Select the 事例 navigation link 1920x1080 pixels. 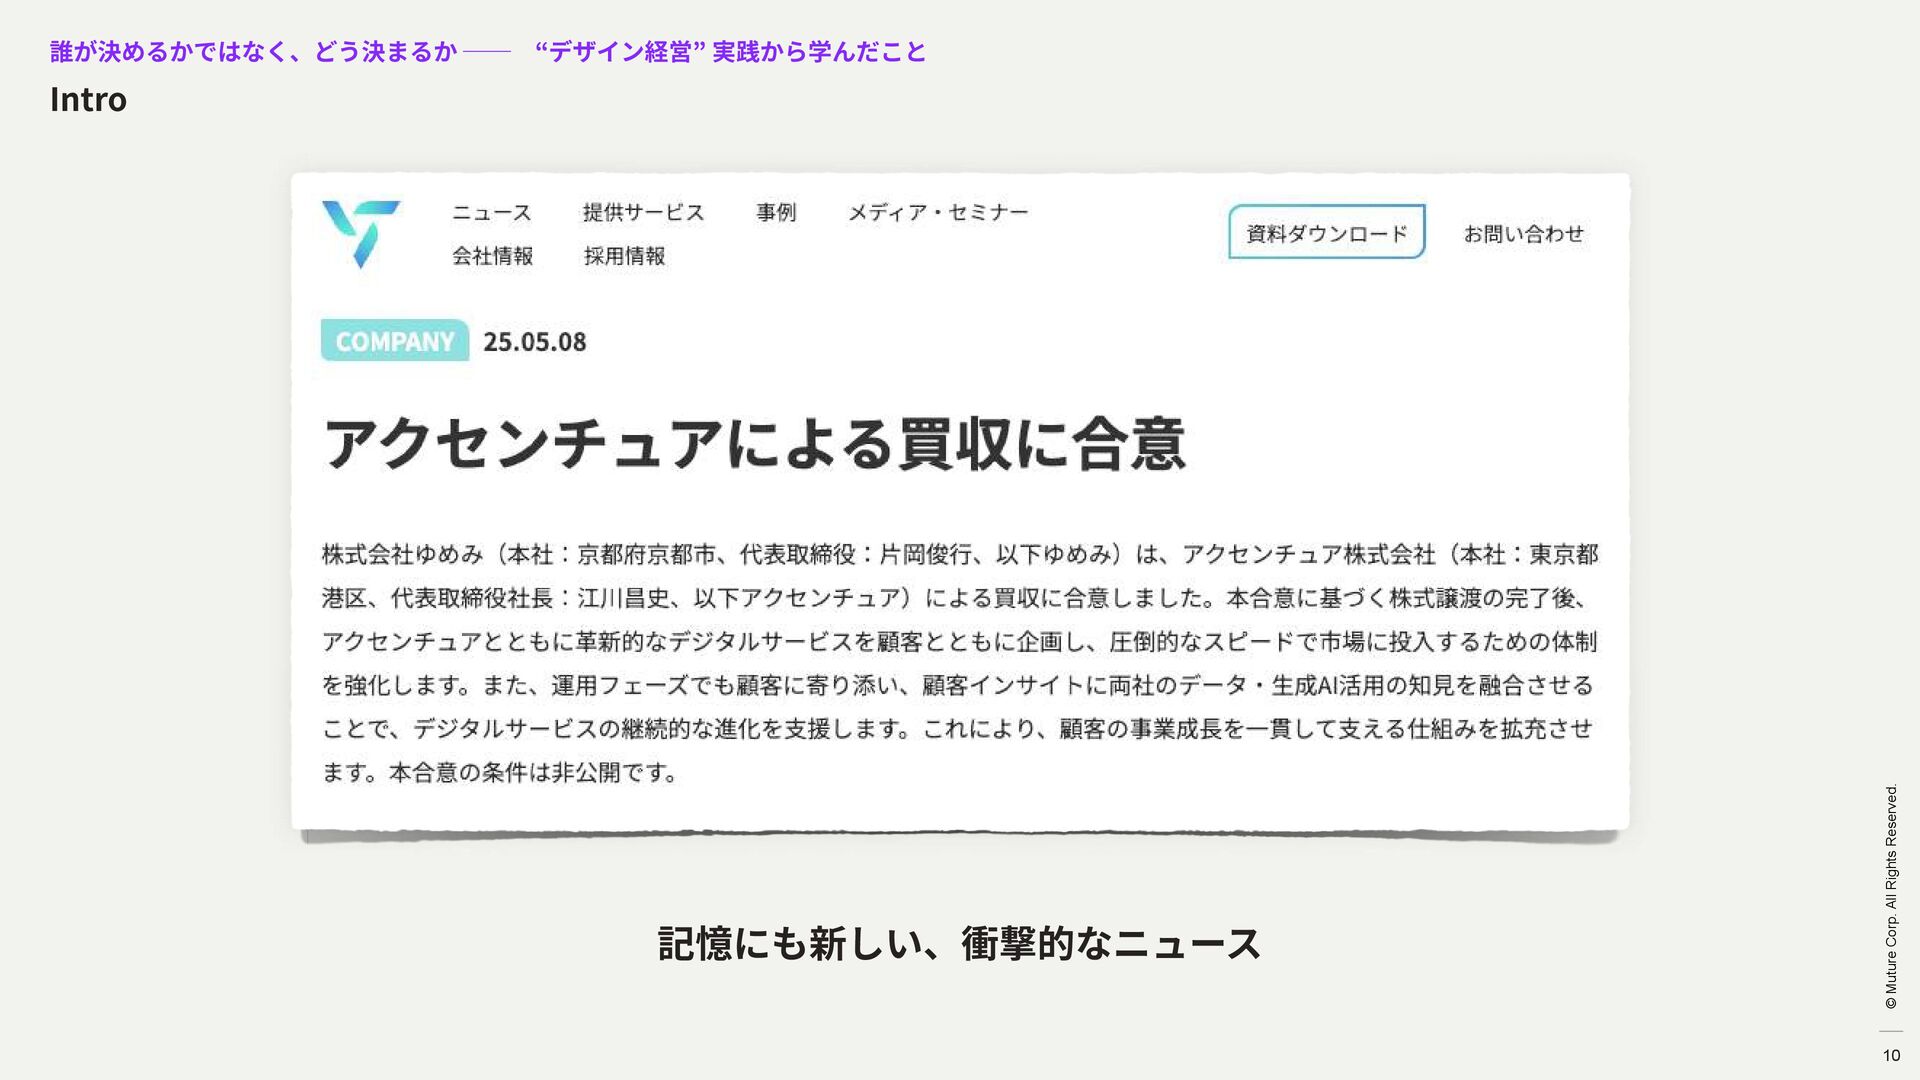(776, 213)
